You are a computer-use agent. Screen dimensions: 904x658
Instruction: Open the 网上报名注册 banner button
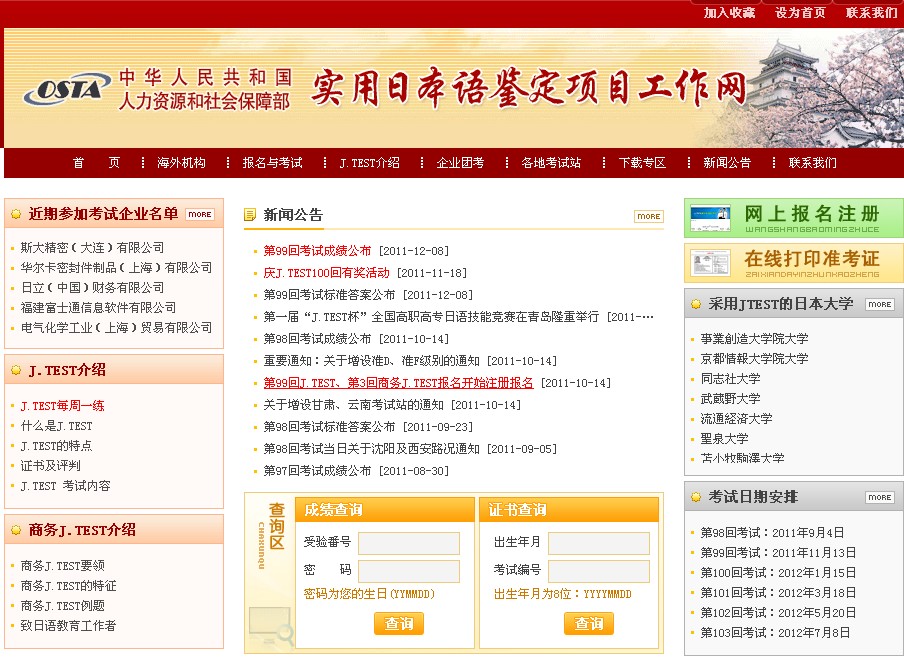793,218
